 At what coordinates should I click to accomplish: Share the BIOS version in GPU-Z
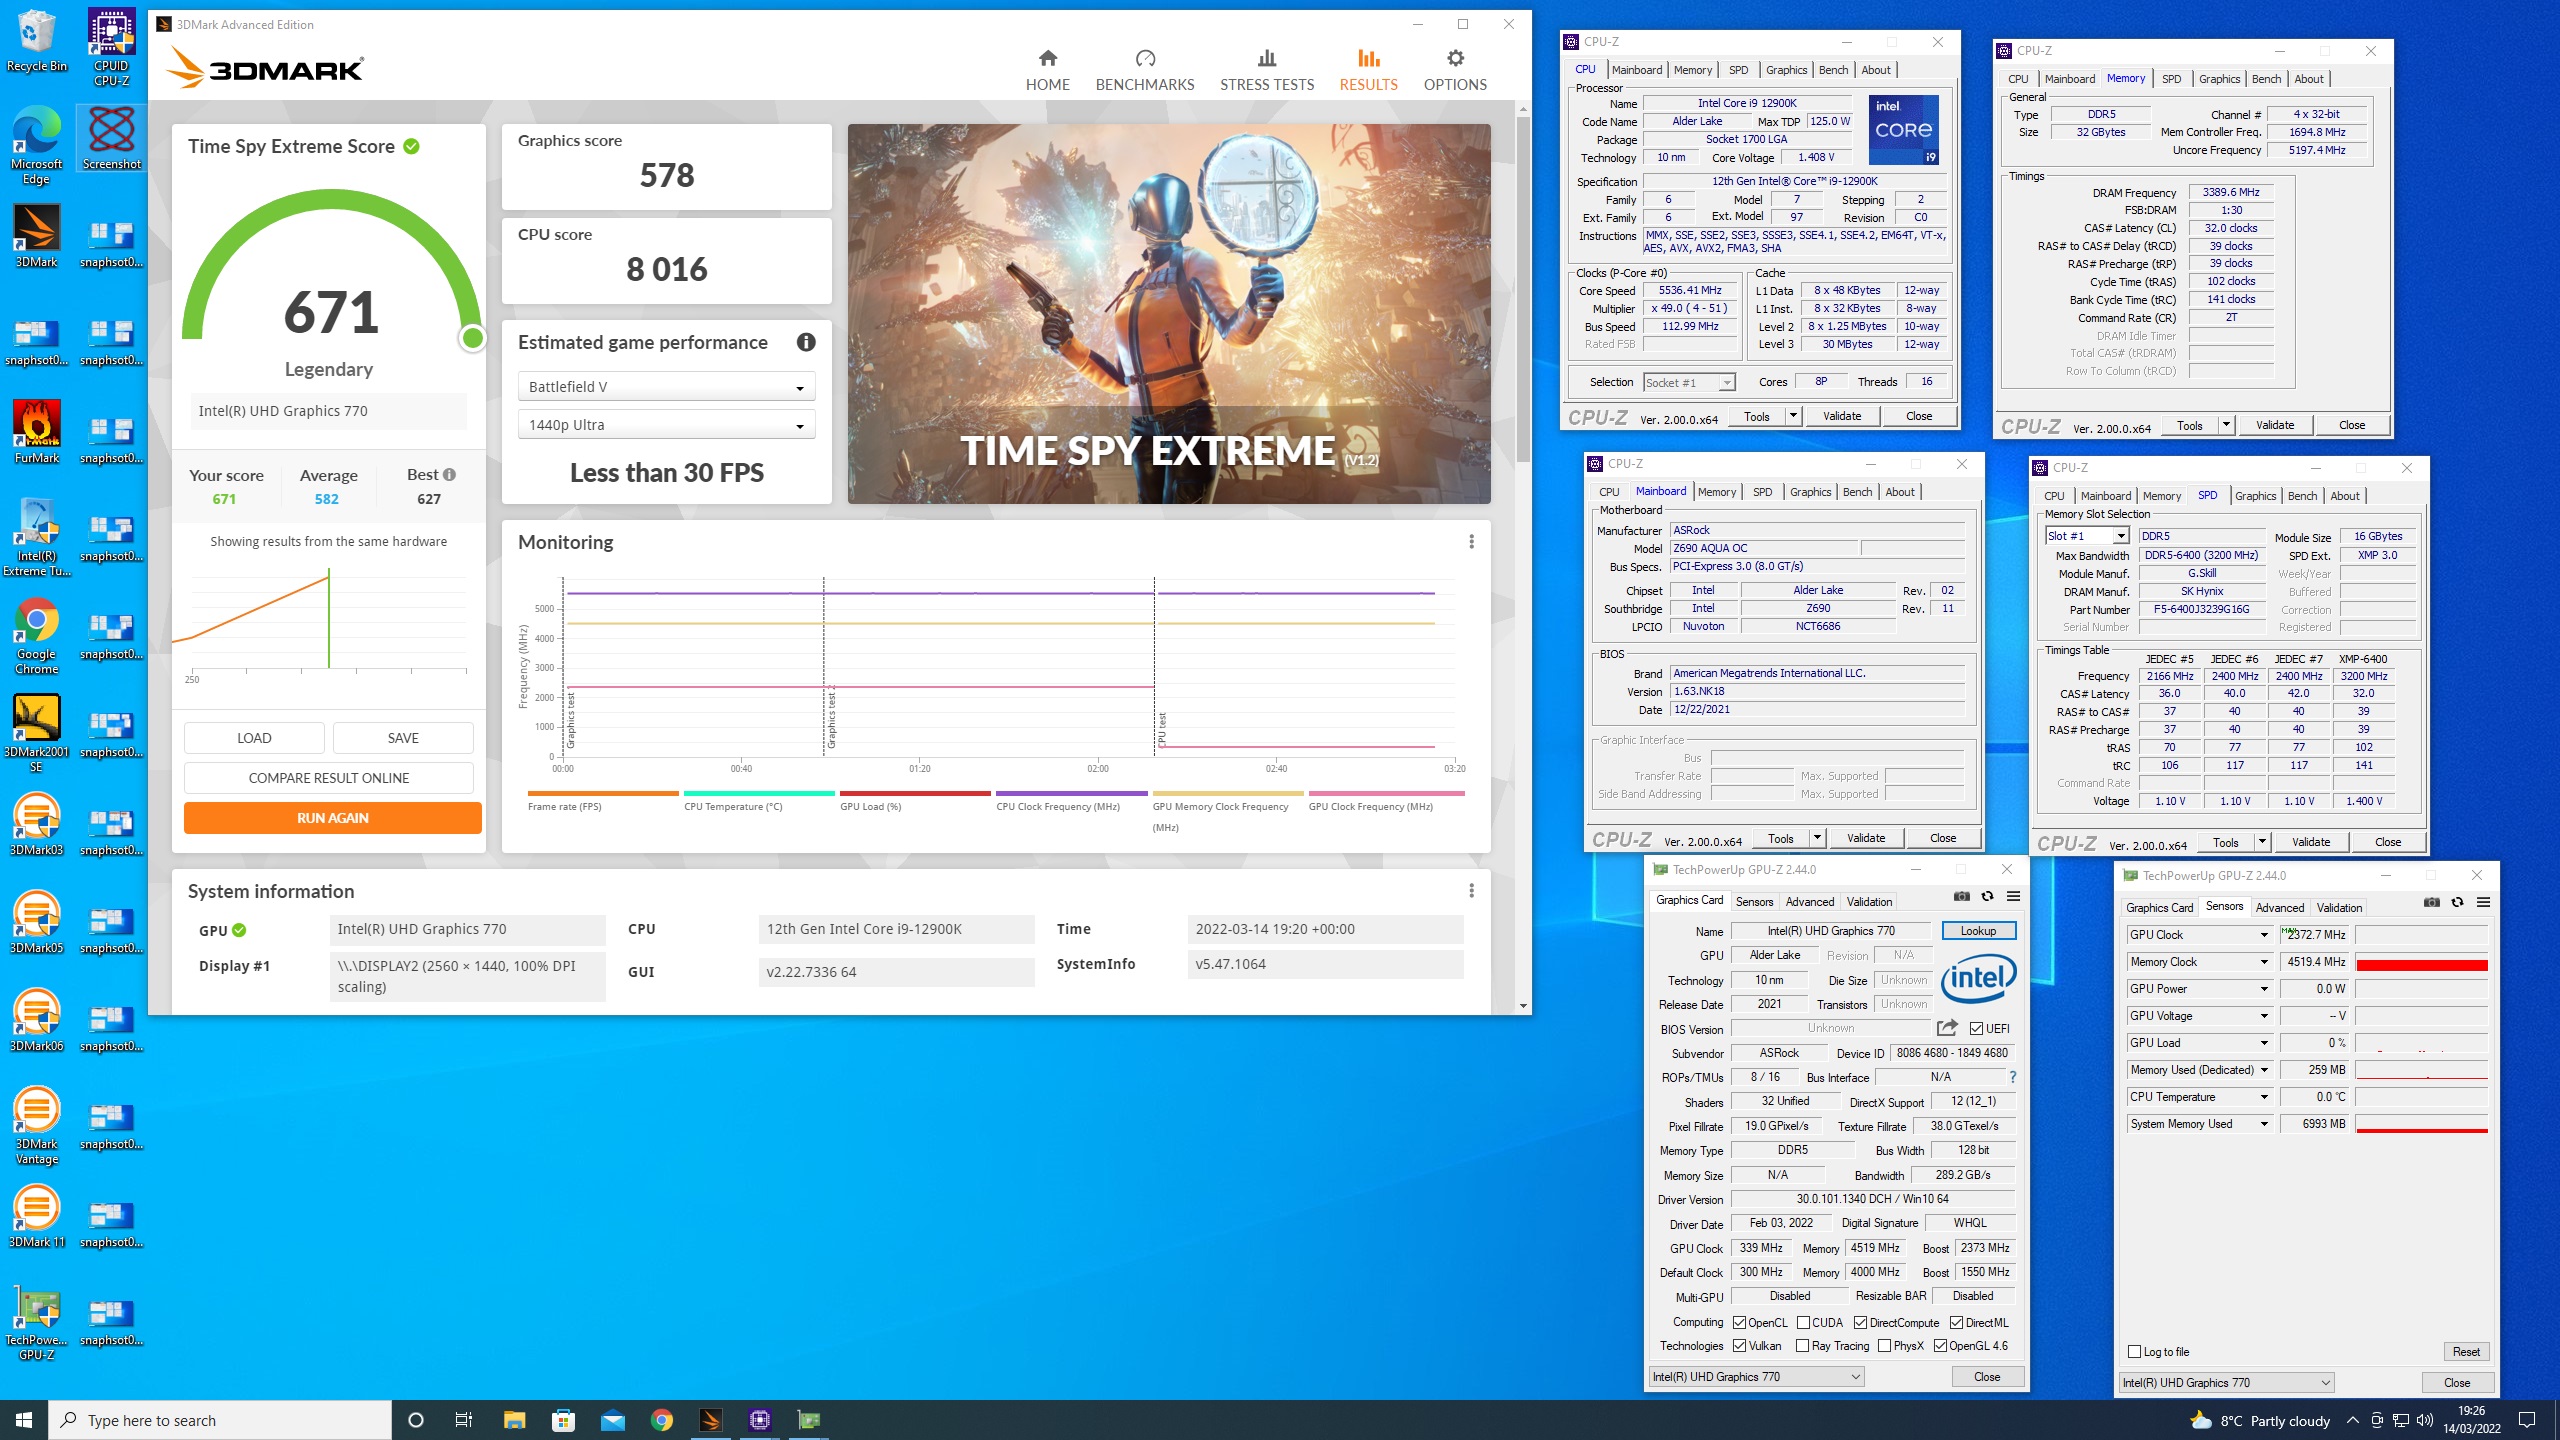pos(1946,1028)
